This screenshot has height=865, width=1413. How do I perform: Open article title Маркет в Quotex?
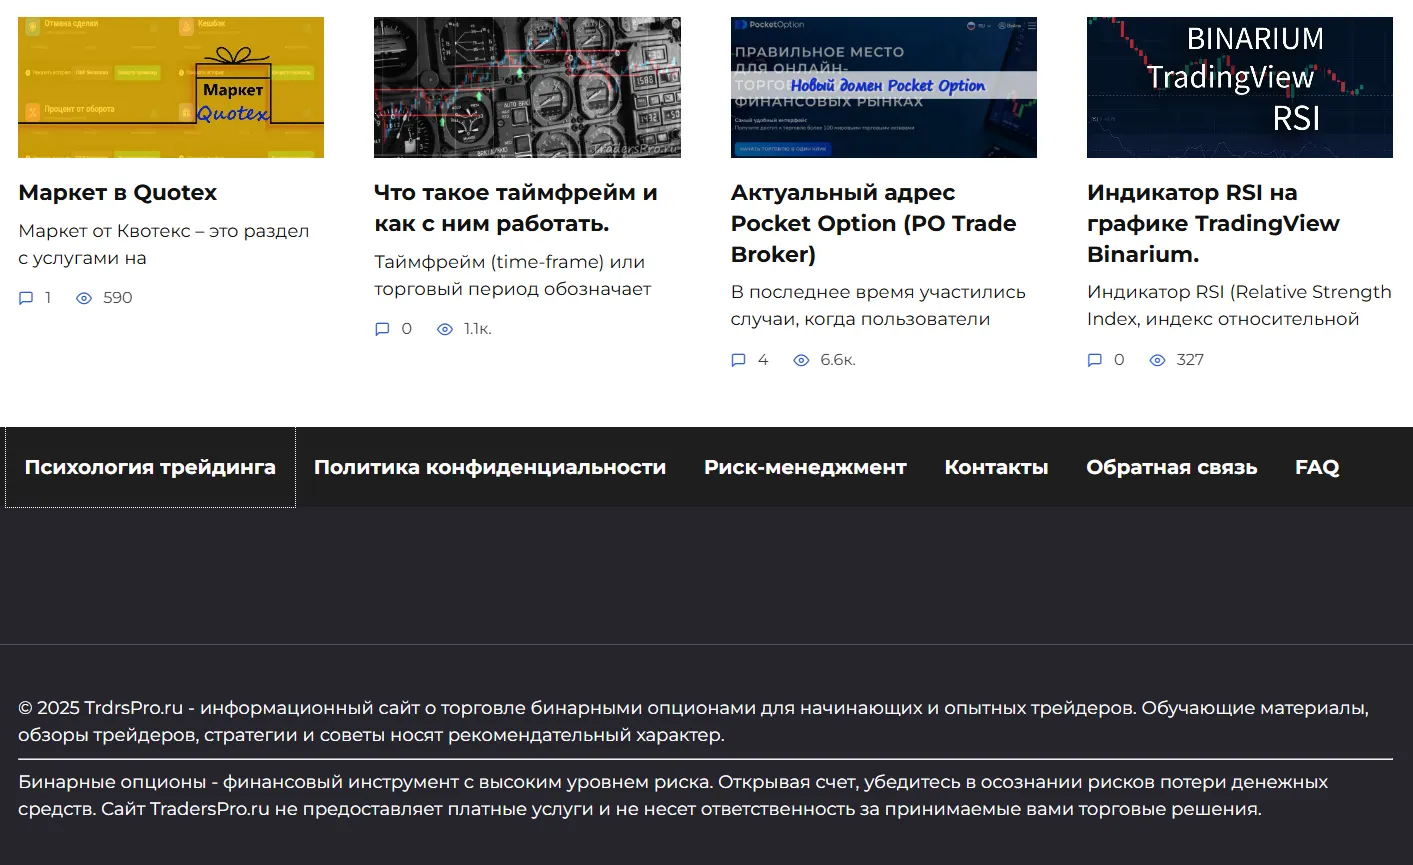(x=118, y=193)
